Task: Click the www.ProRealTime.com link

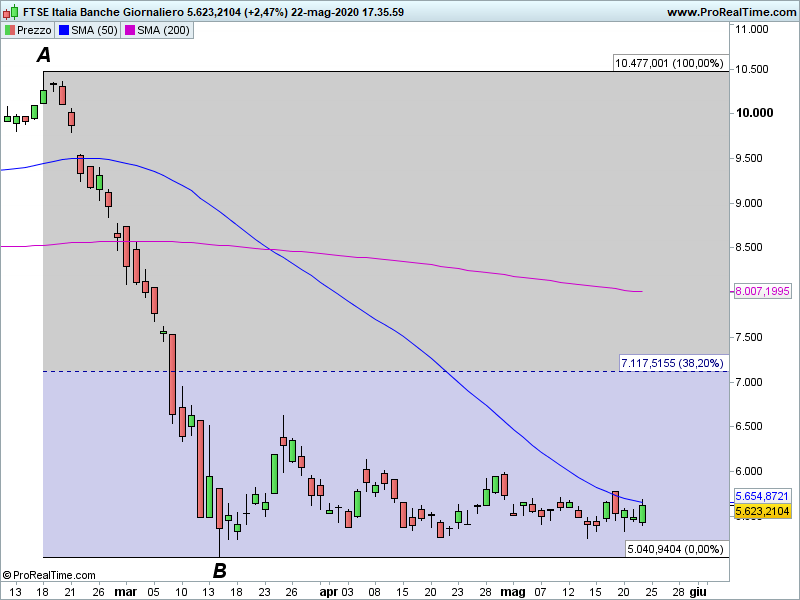Action: [731, 12]
